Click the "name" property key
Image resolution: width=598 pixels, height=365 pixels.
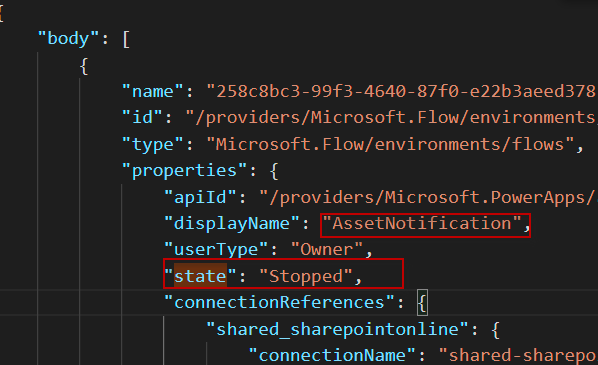(x=153, y=92)
